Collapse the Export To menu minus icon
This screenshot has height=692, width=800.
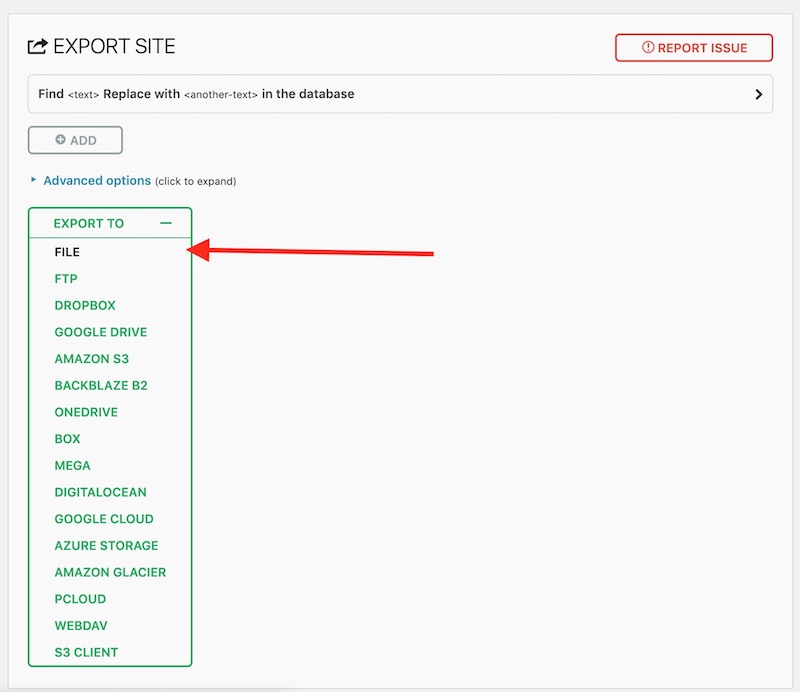coord(166,223)
